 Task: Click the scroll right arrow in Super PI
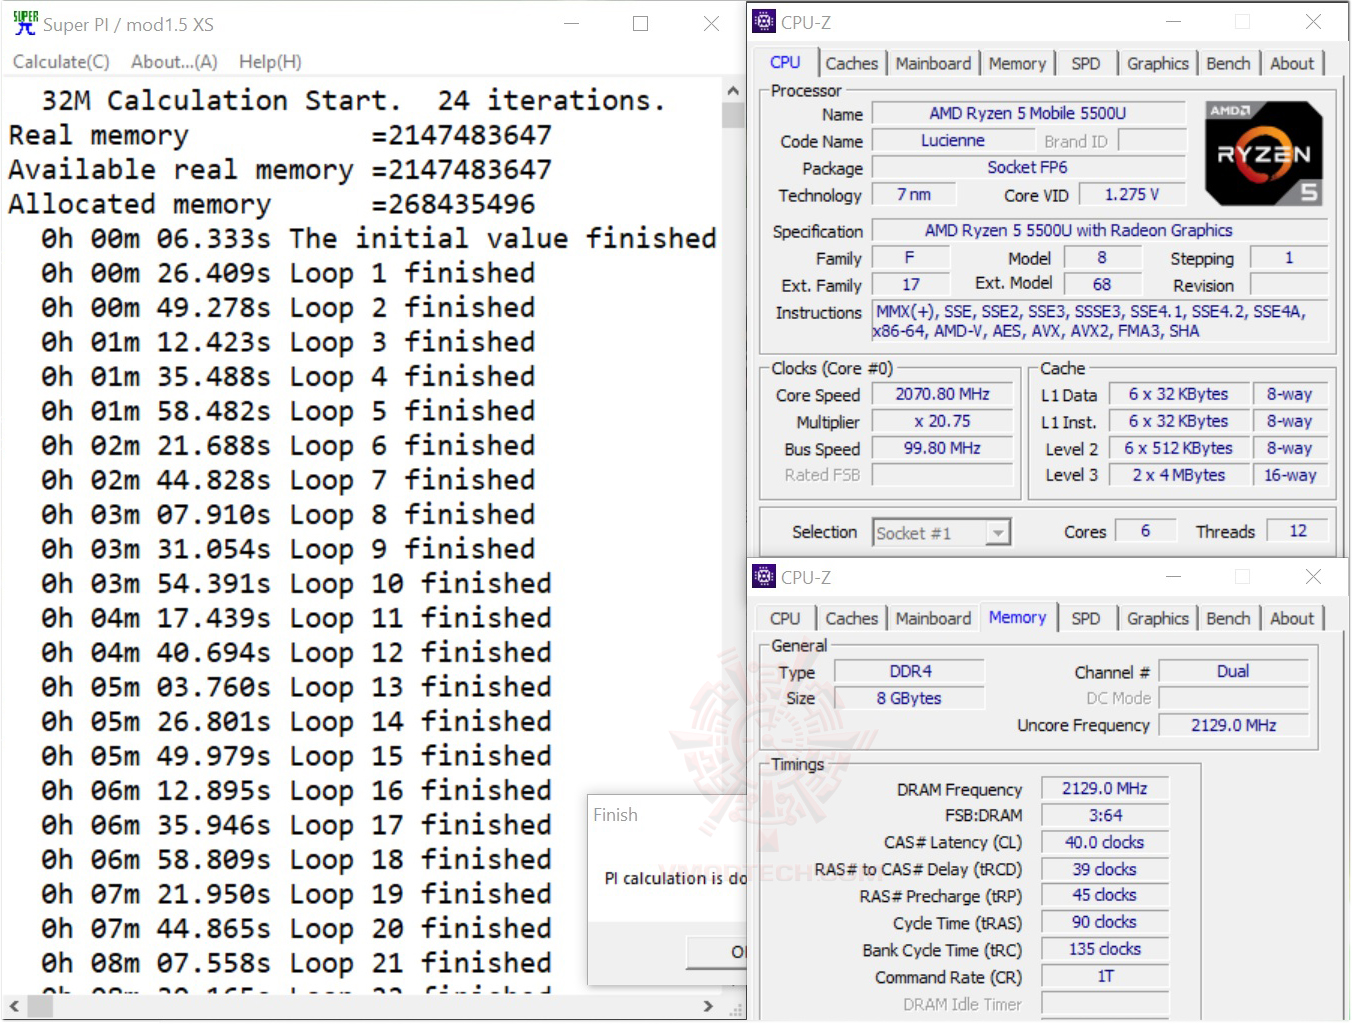(708, 1006)
